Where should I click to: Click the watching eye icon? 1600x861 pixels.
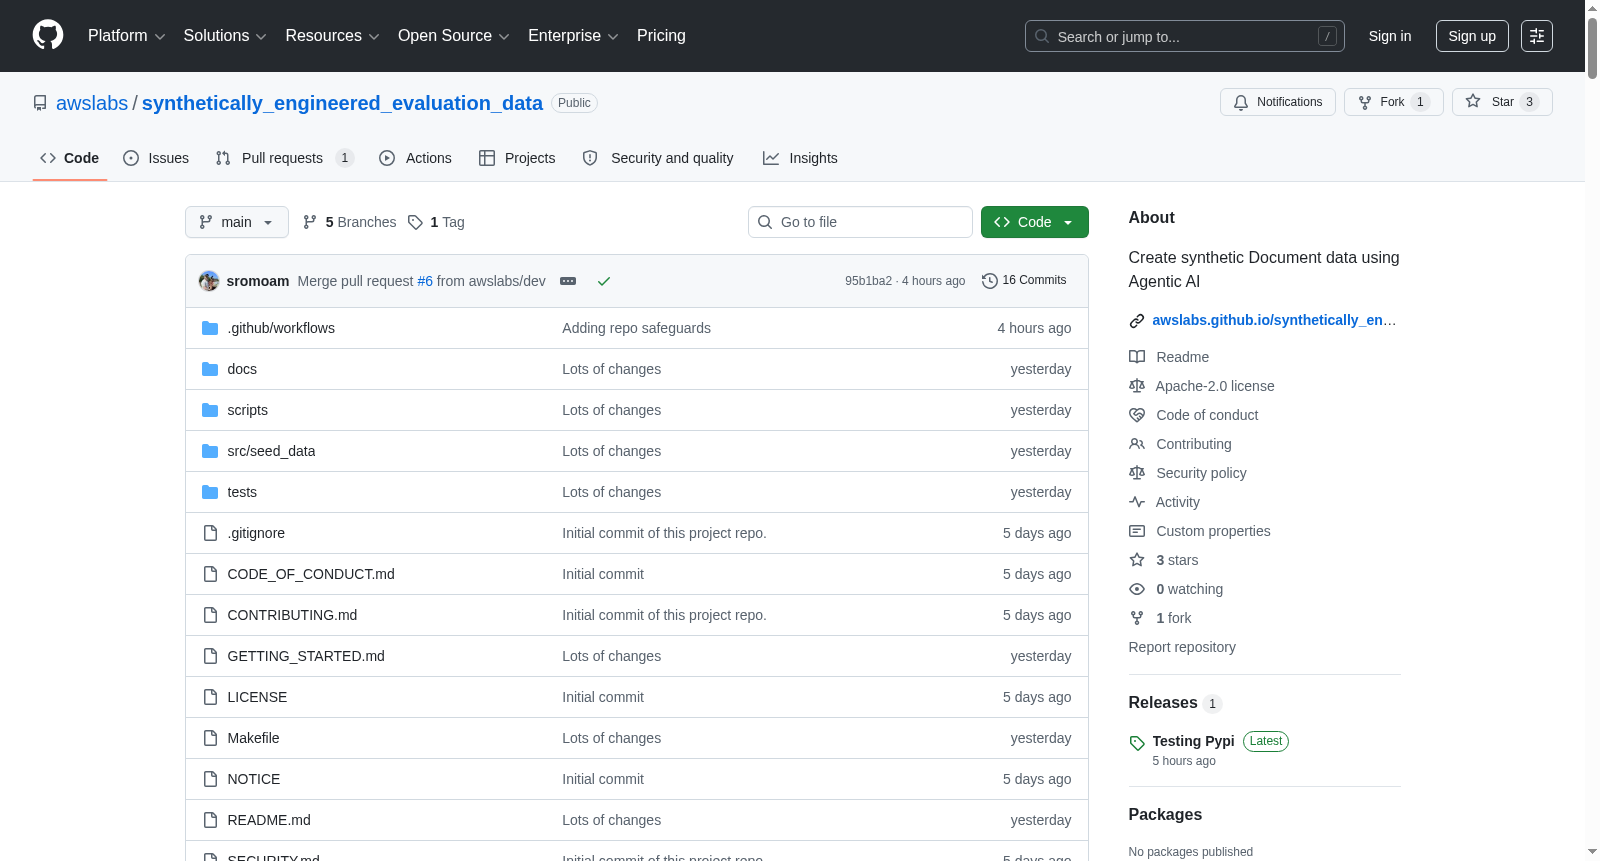(1137, 589)
